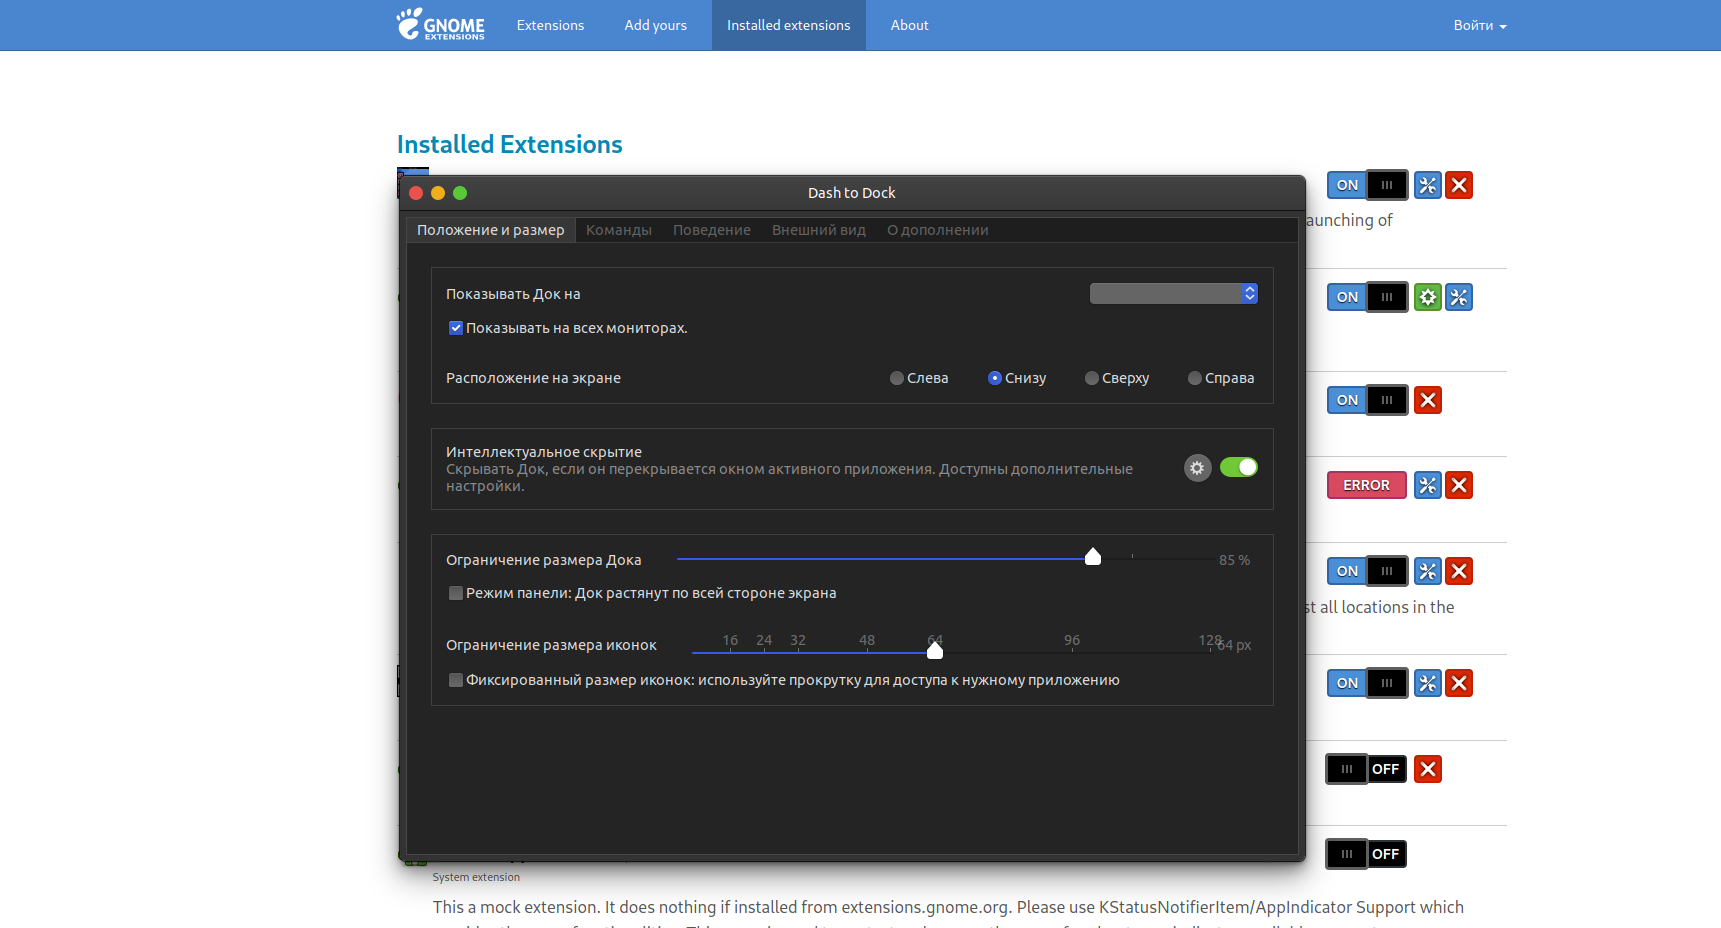This screenshot has width=1721, height=928.
Task: Toggle the Интеллектуальное скрытие switch
Action: pyautogui.click(x=1239, y=467)
